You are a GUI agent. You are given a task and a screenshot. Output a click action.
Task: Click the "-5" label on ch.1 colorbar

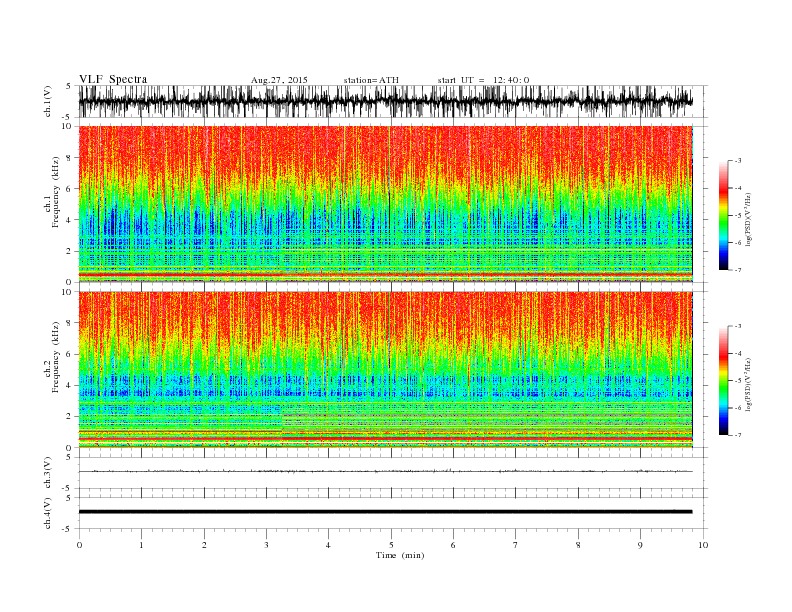click(x=738, y=216)
